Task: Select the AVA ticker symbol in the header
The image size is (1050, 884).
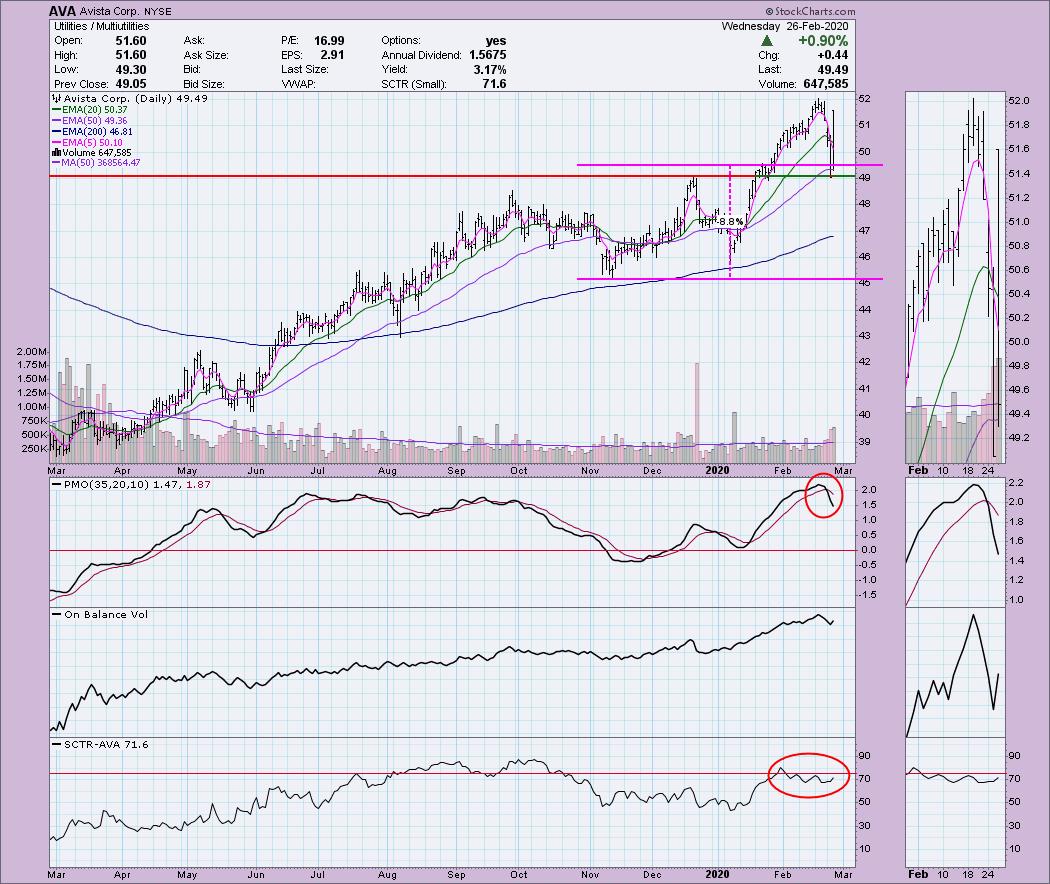Action: pos(61,11)
